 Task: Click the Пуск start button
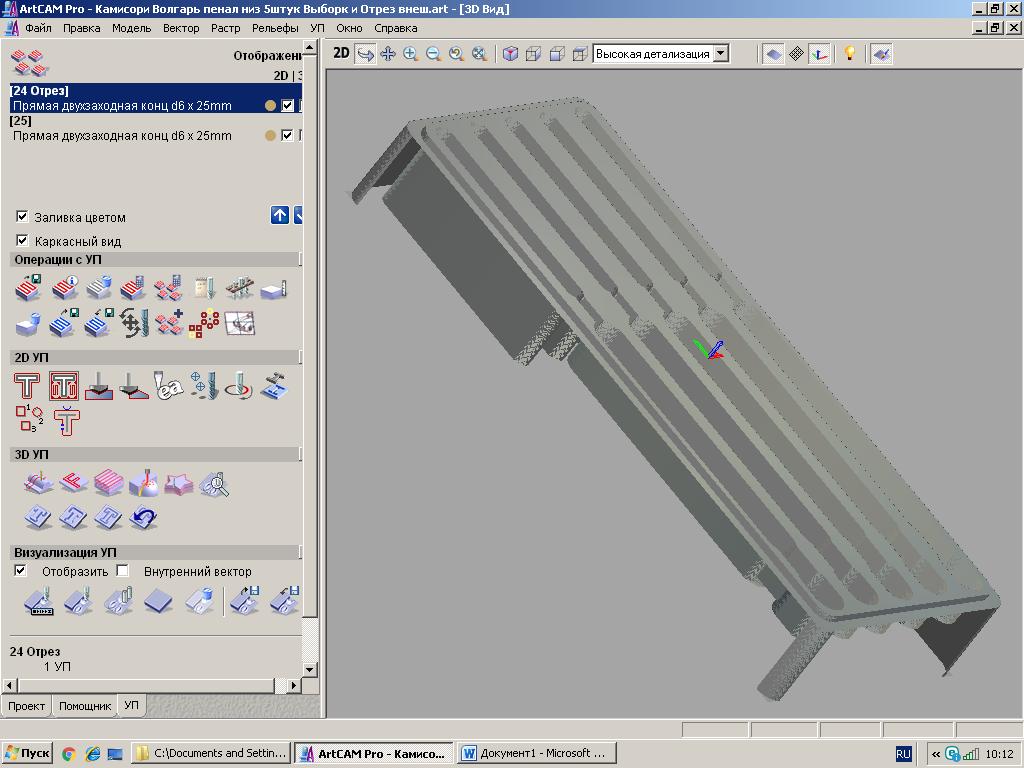click(27, 753)
